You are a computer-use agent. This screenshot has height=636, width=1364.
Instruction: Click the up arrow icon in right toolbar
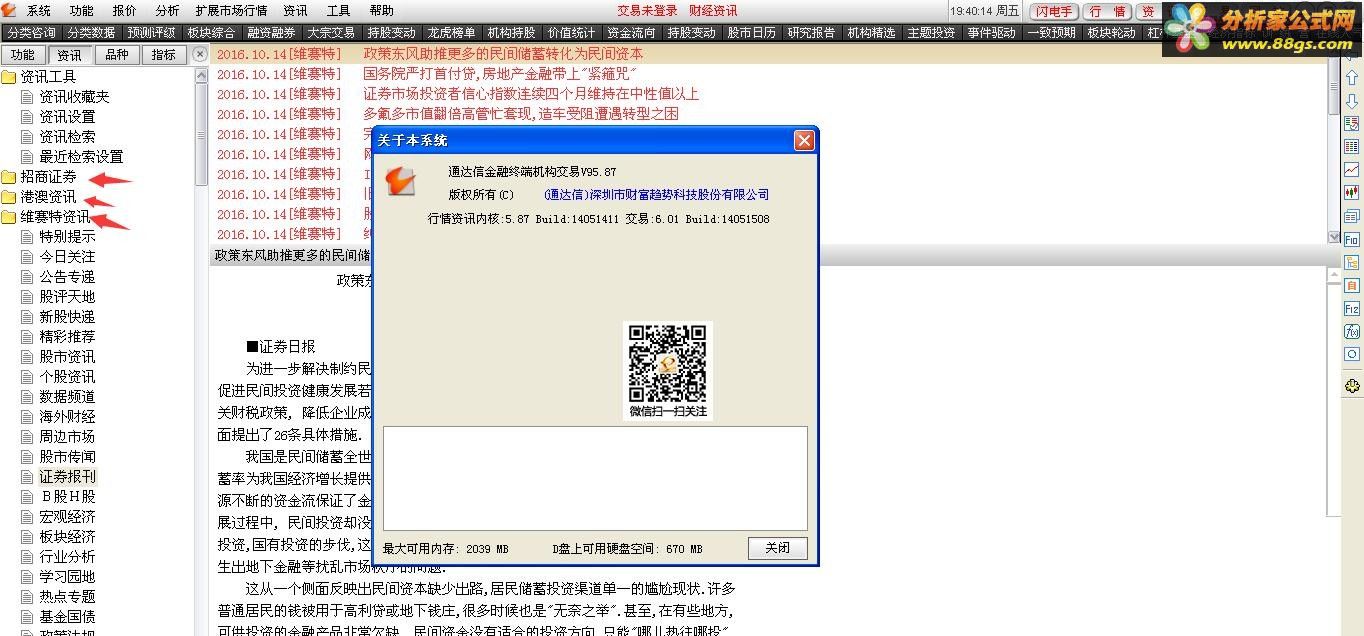coord(1352,77)
